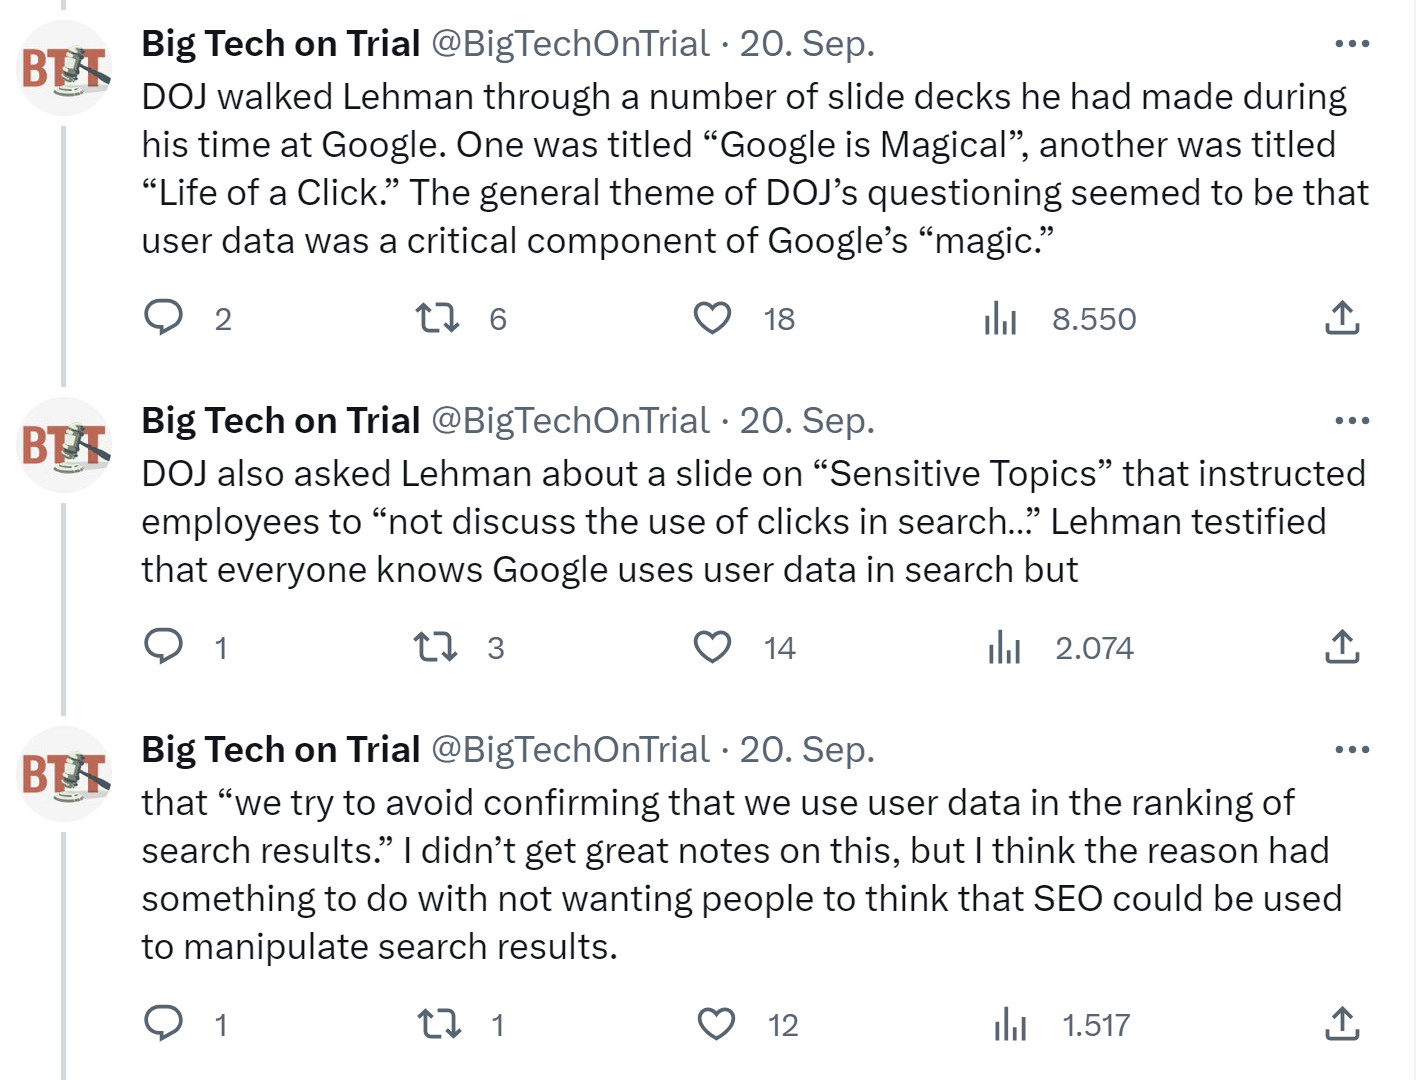Click Big Tech on Trial name on third tweet
The height and width of the screenshot is (1080, 1426).
280,750
